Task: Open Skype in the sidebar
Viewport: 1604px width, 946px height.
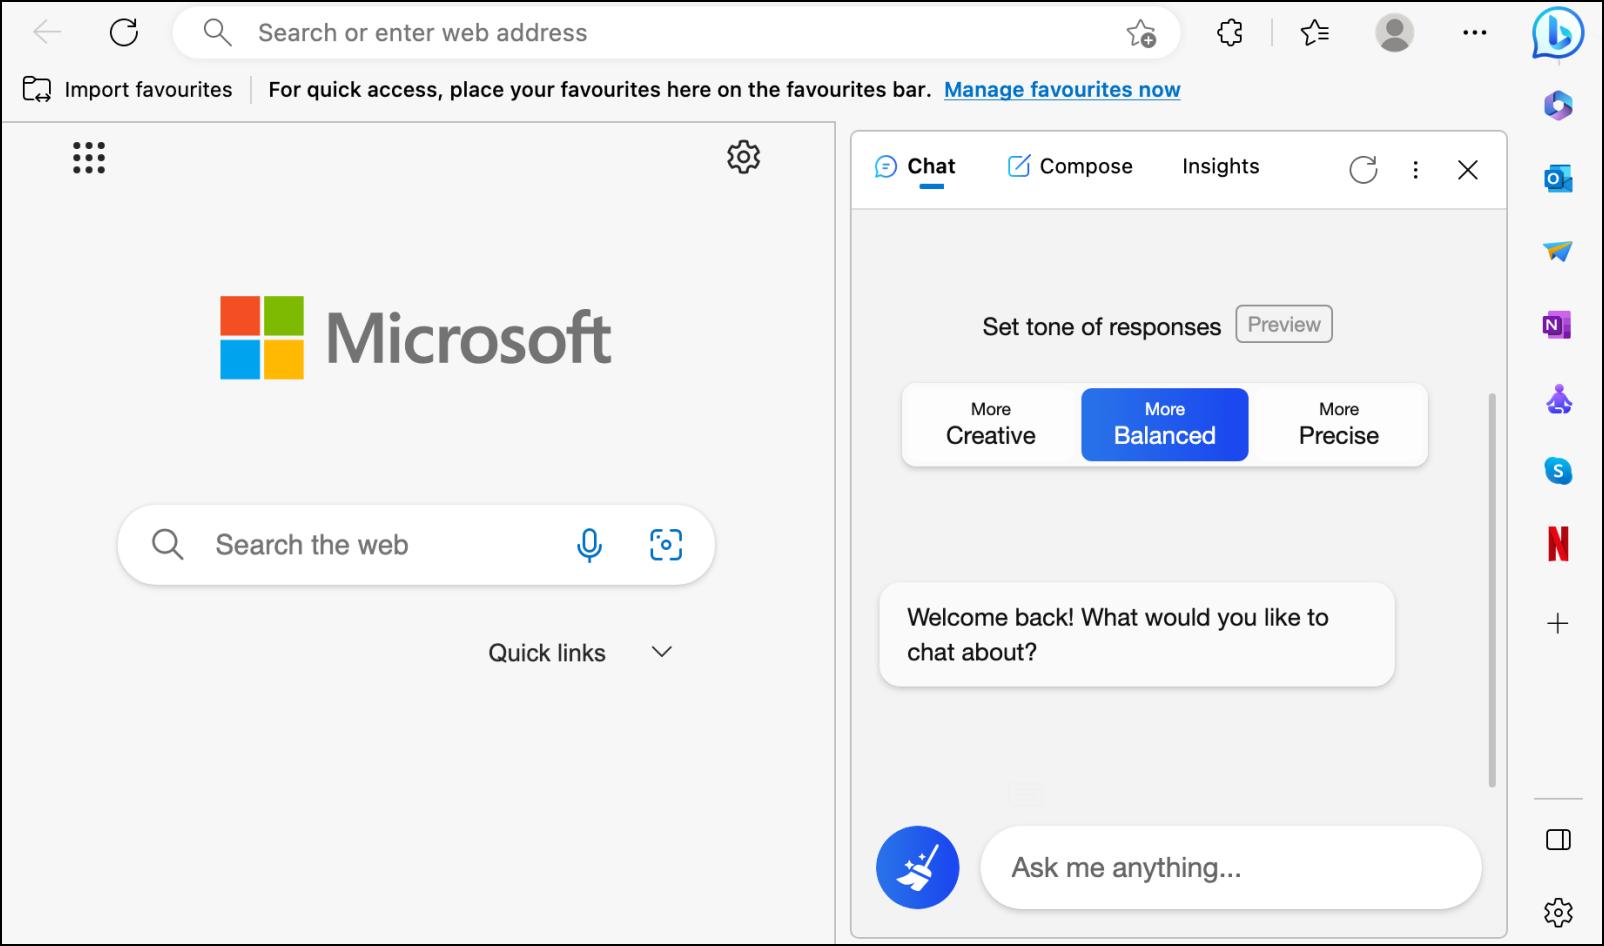Action: tap(1558, 471)
